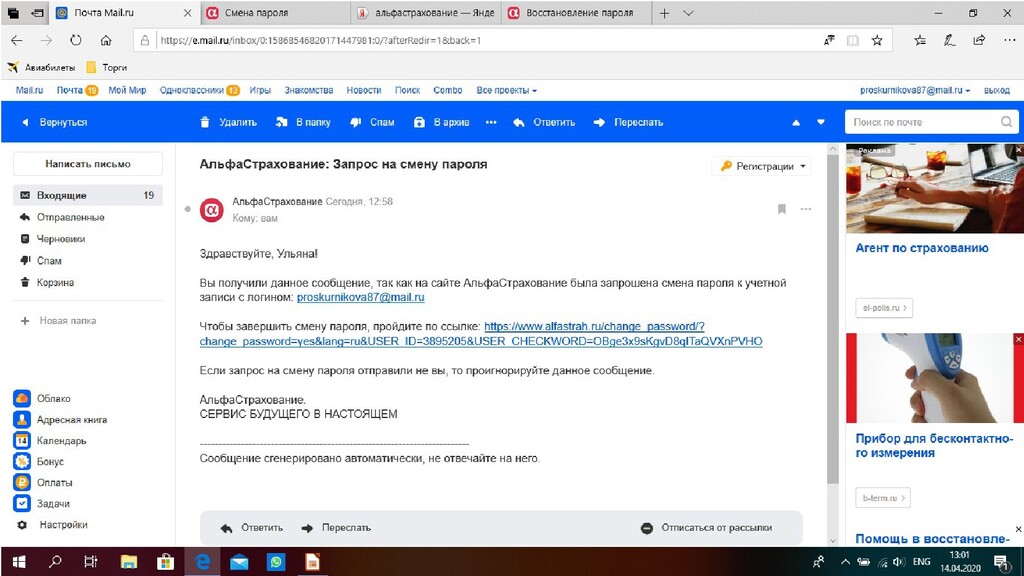Open reading view book icon
This screenshot has height=576, width=1024.
[852, 40]
